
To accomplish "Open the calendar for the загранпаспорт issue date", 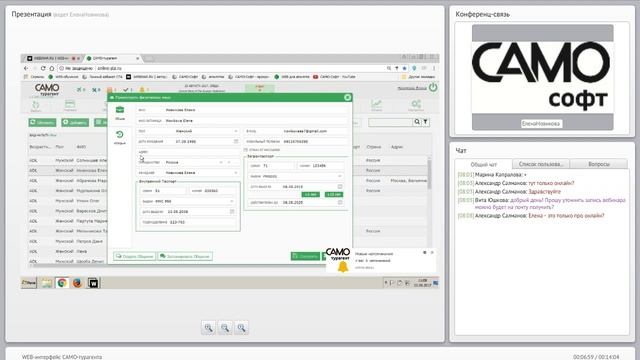I will click(x=340, y=187).
